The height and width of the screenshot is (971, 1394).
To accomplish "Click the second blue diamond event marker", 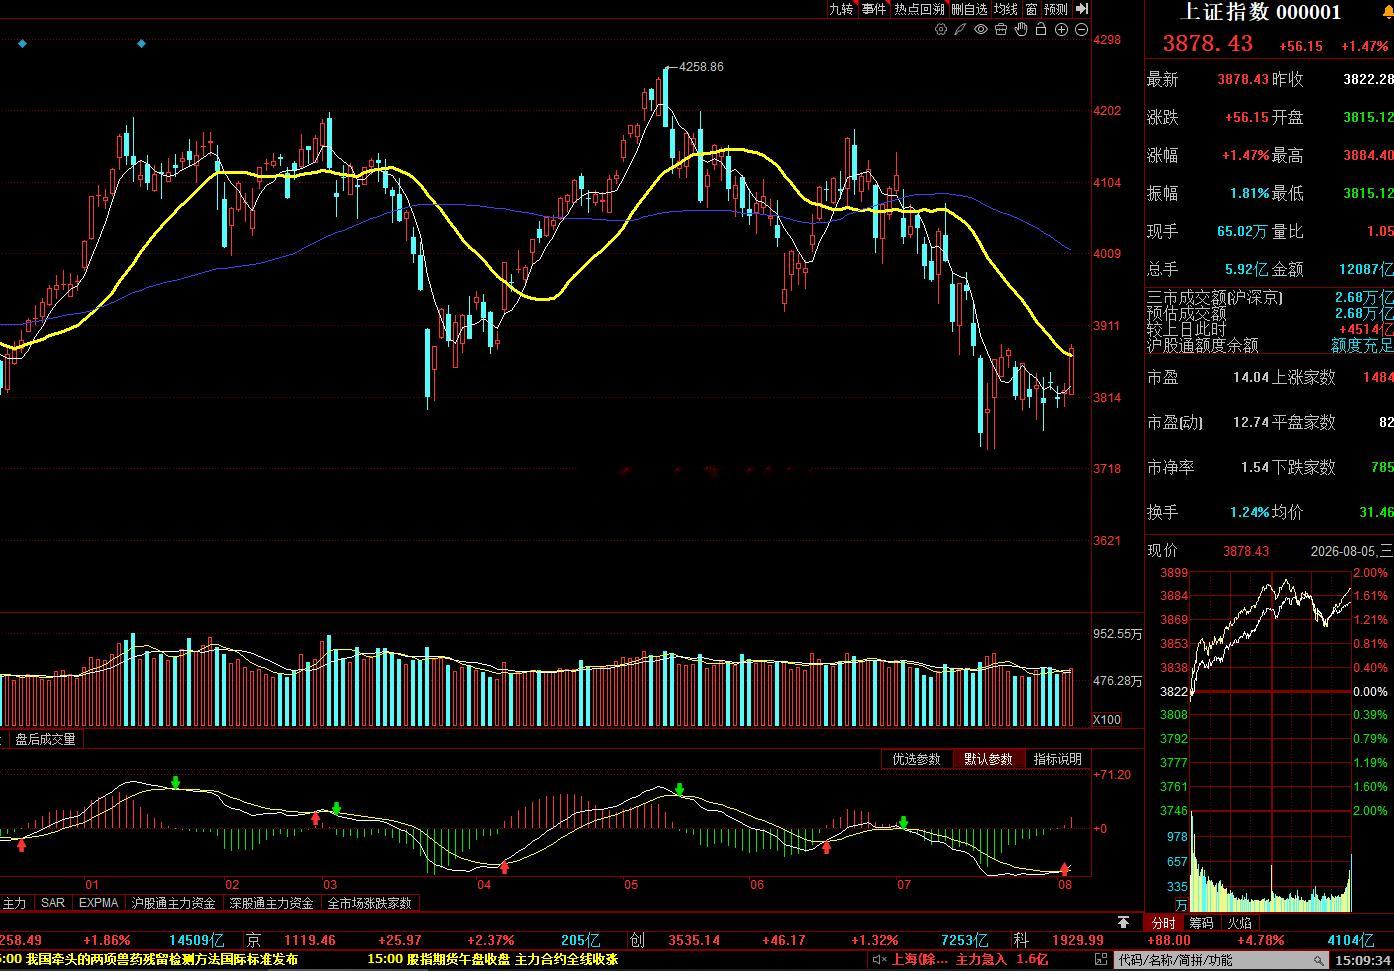I will [x=141, y=43].
